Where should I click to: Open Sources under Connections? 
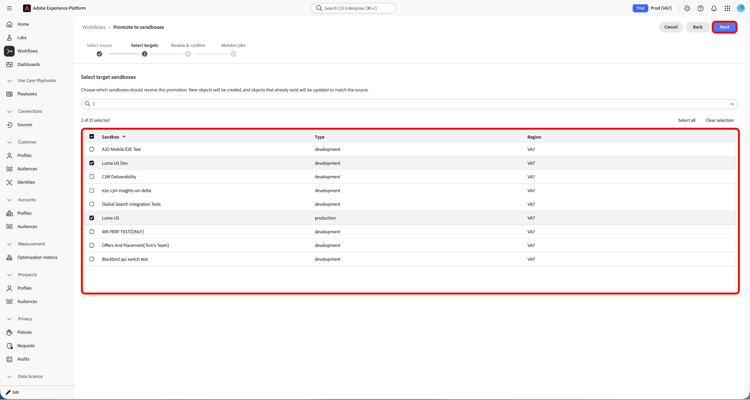[25, 125]
